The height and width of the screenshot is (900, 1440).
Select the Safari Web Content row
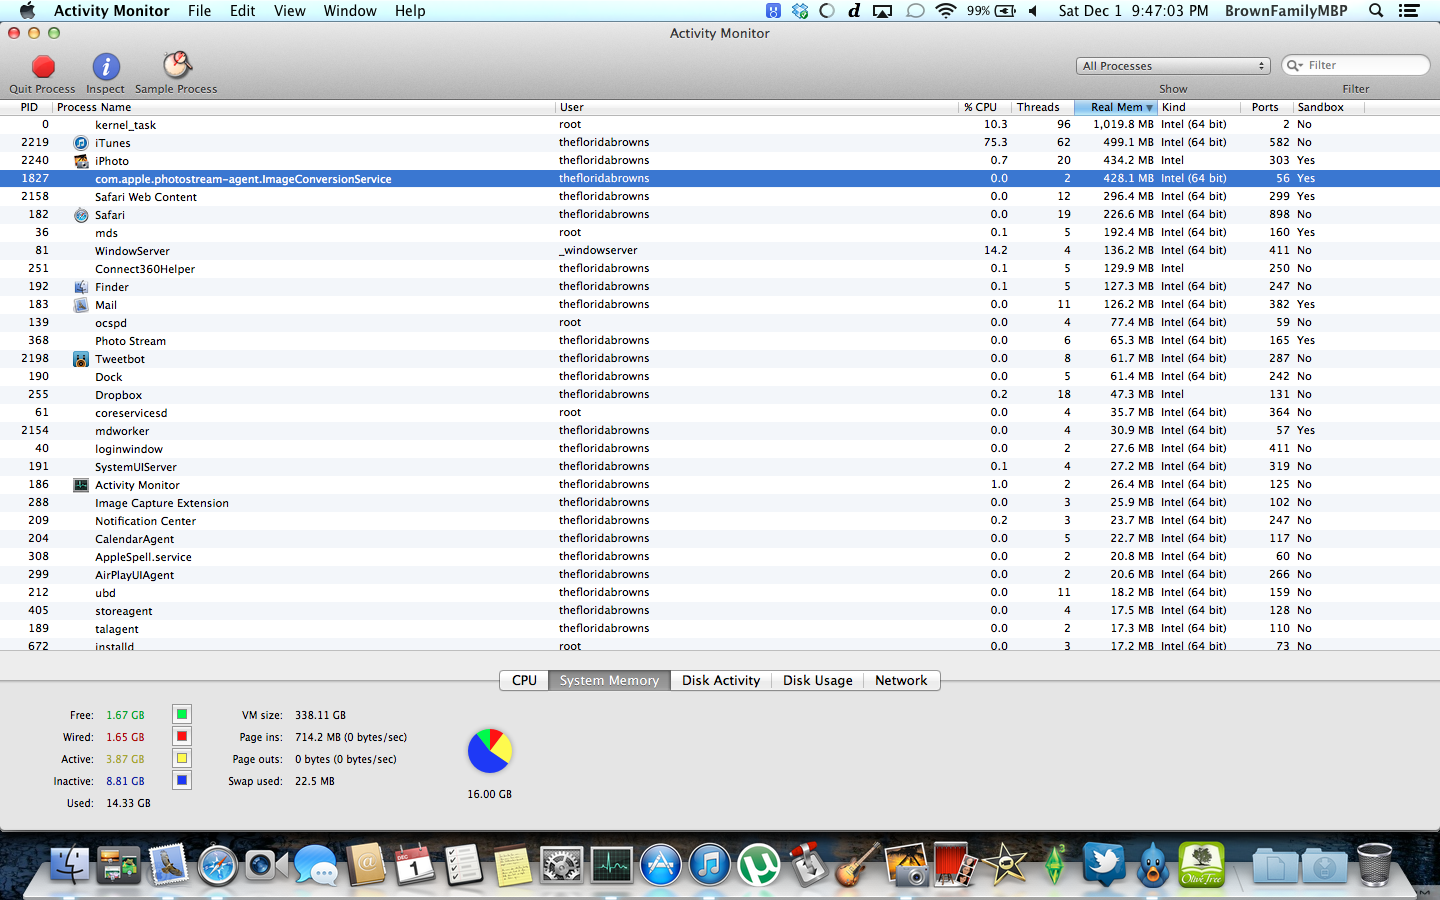click(720, 197)
